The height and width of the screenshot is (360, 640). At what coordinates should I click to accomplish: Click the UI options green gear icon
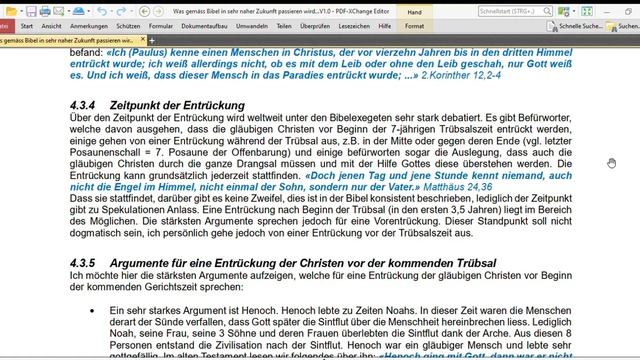(x=564, y=11)
